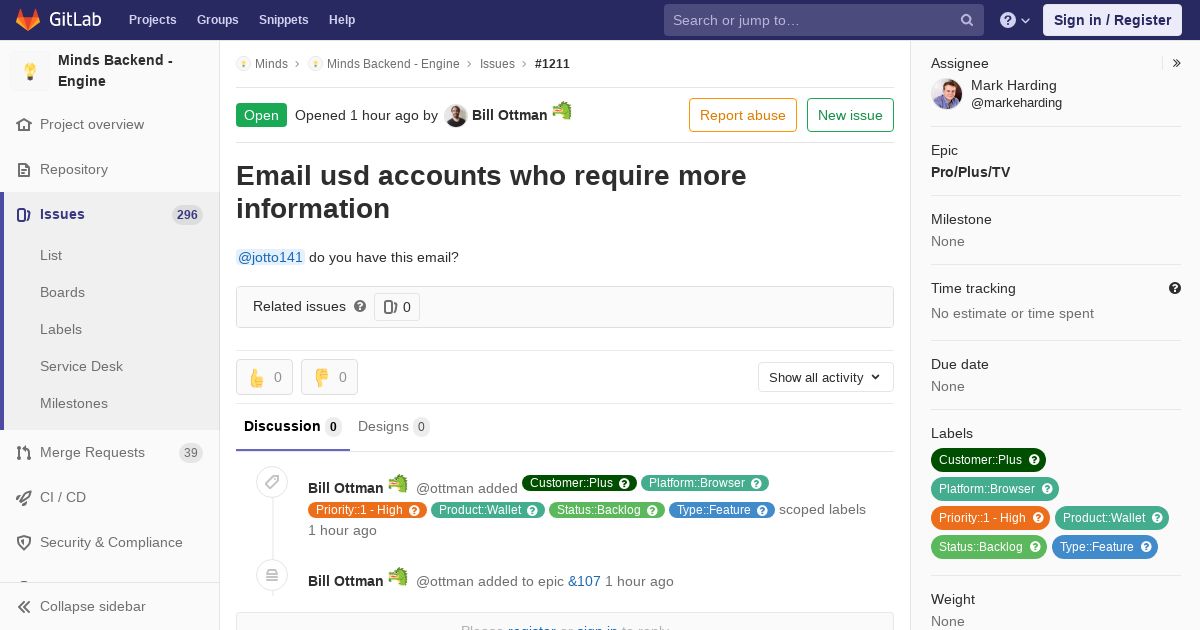Screen dimensions: 1200x630
Task: Click the thumbs up reaction button
Action: point(265,377)
